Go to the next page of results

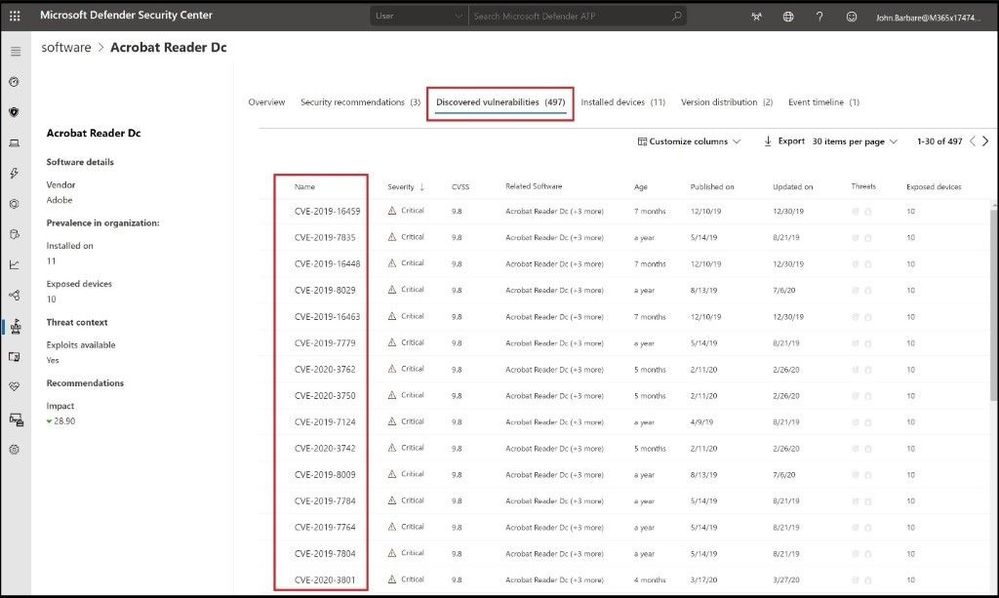[x=986, y=141]
